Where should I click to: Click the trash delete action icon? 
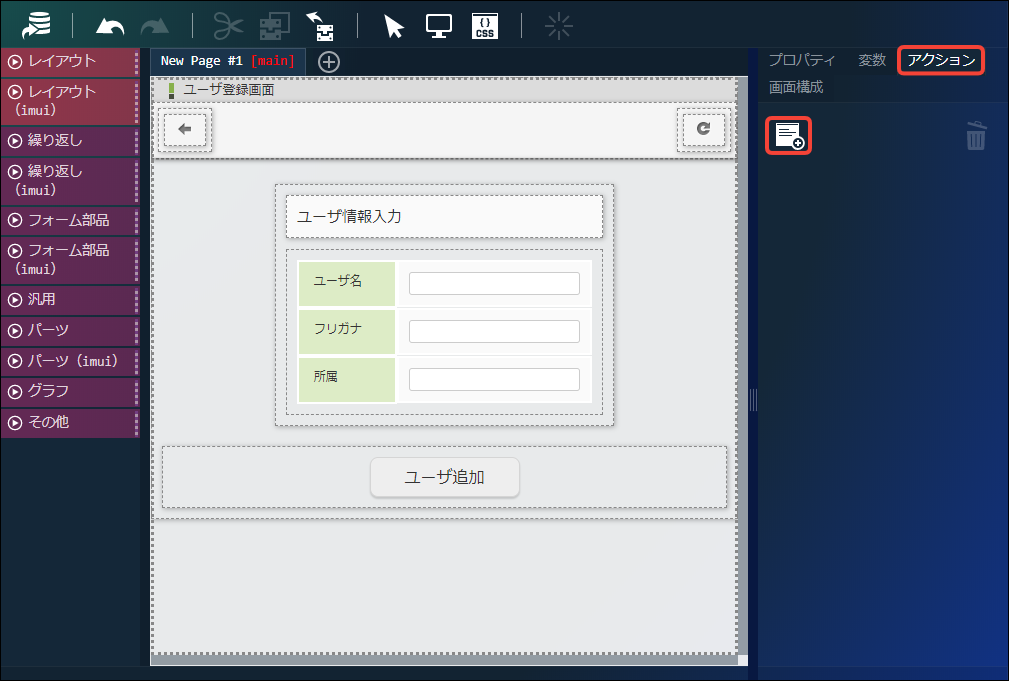(x=976, y=135)
